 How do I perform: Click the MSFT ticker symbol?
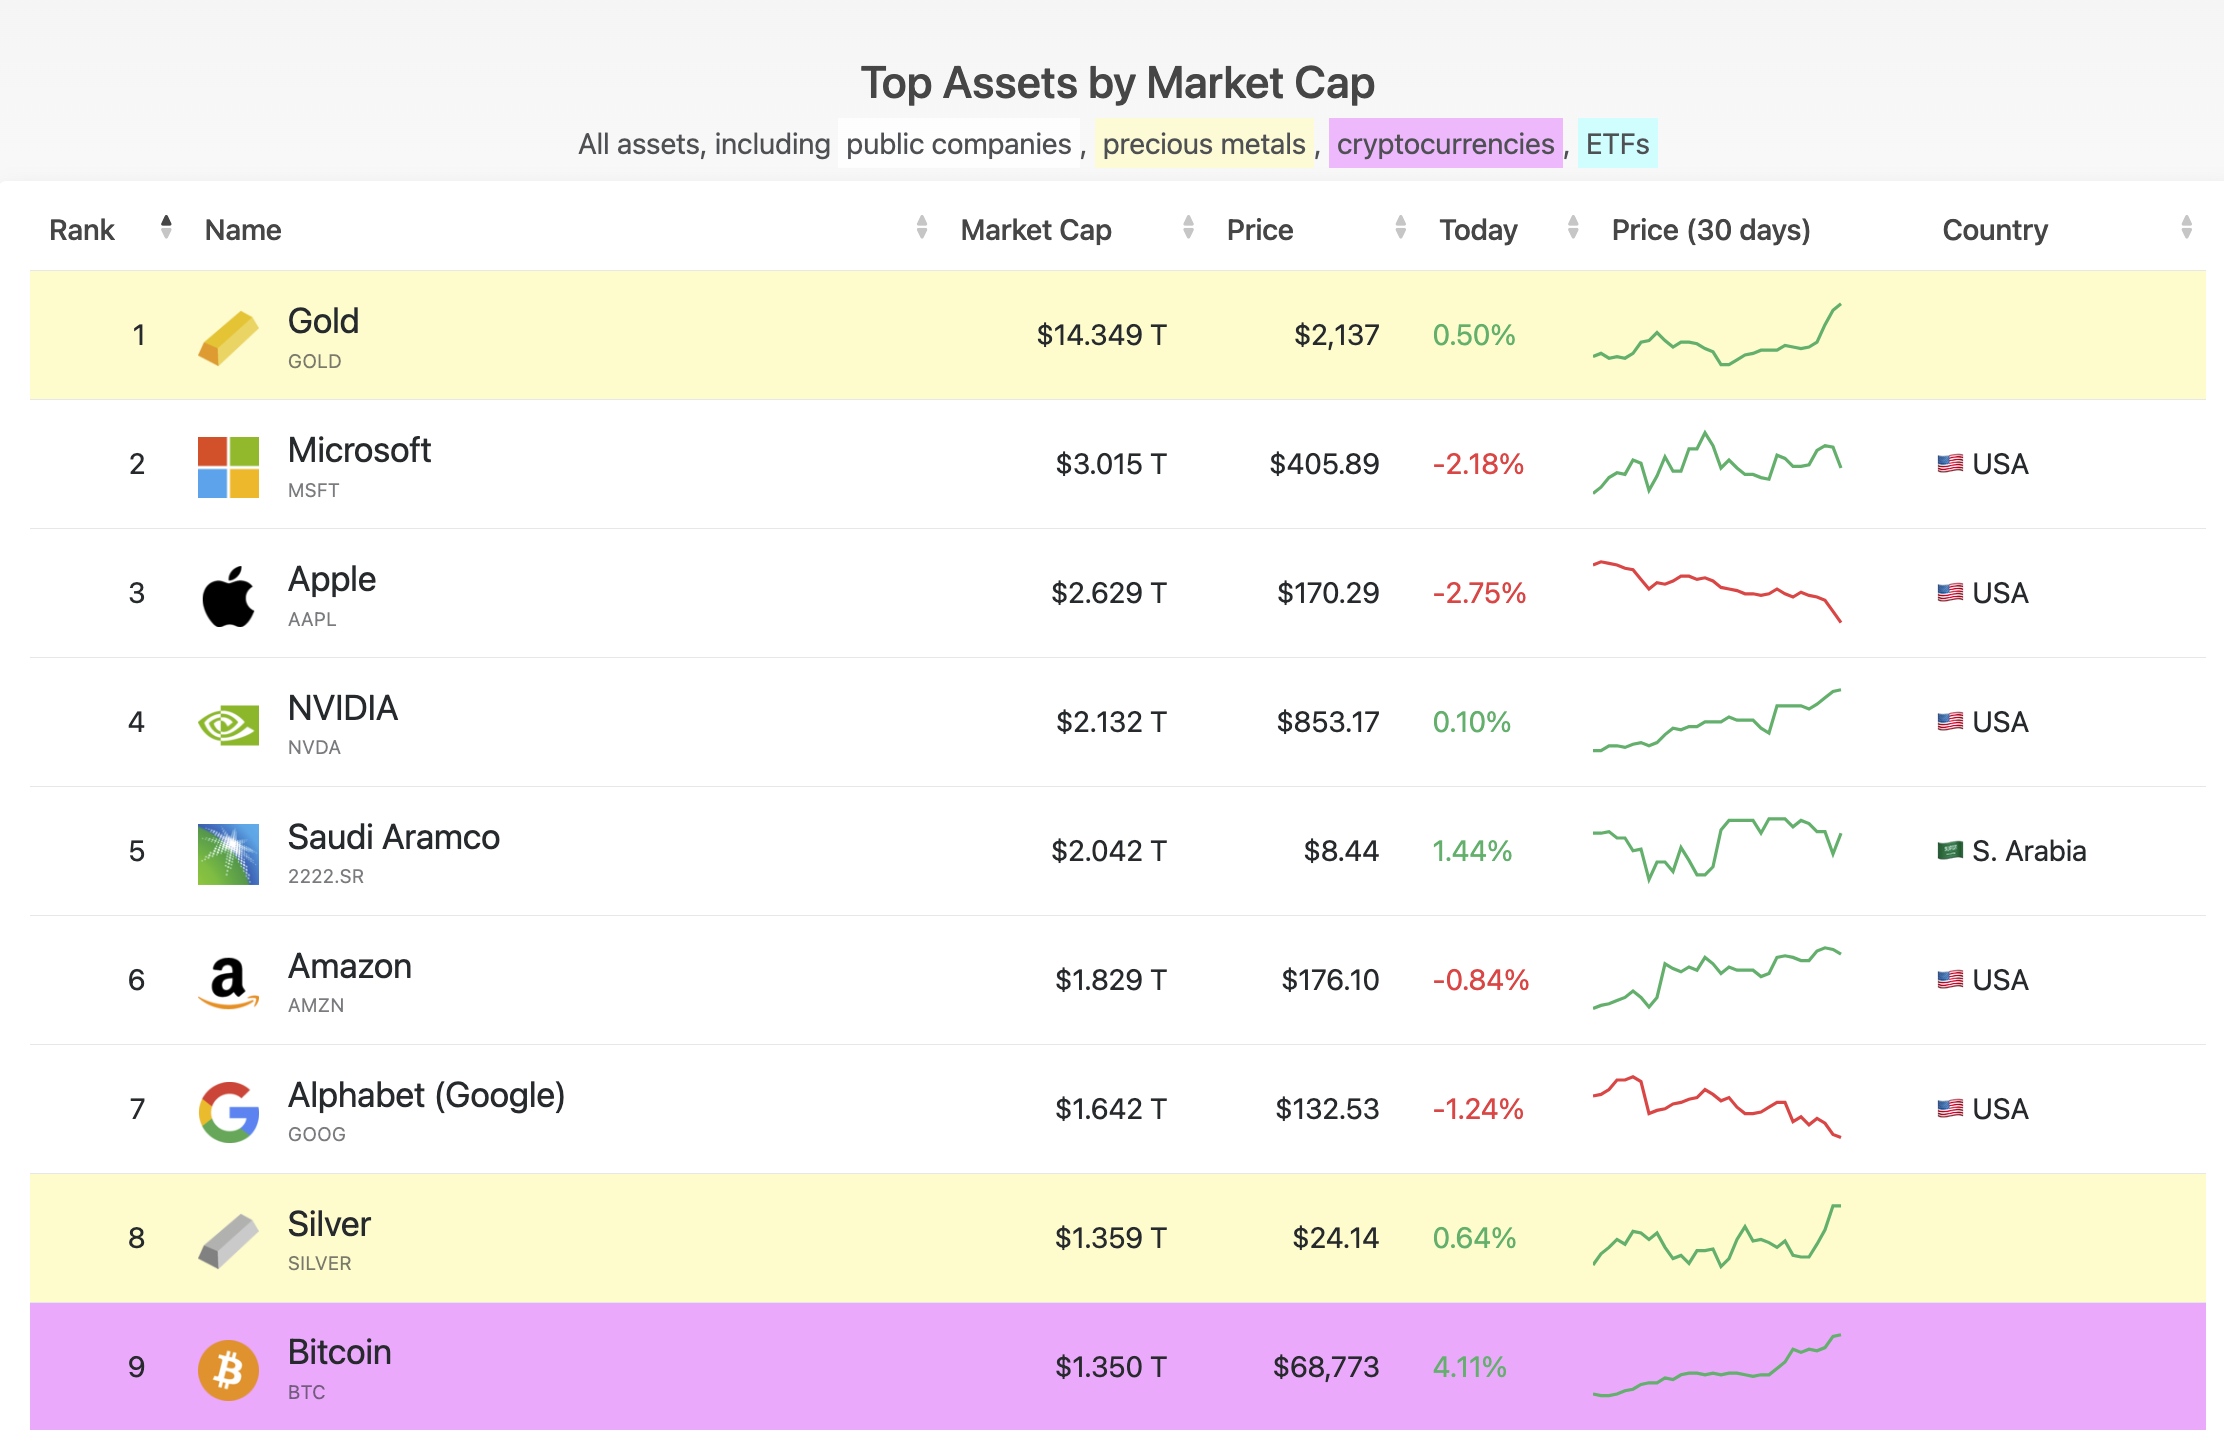coord(314,491)
